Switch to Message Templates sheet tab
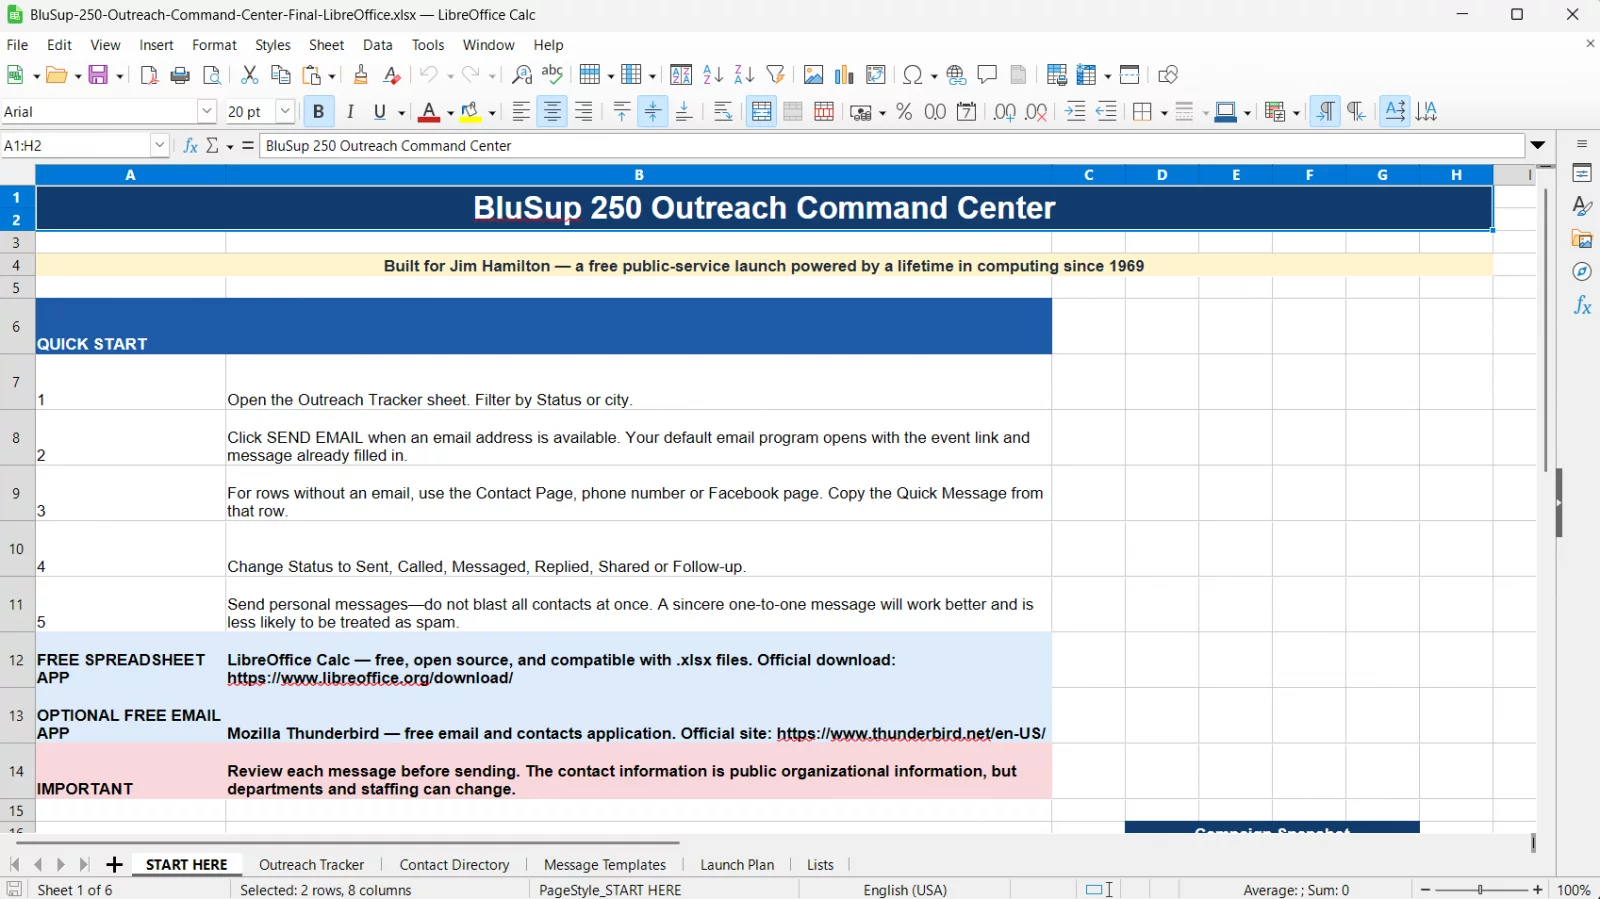The width and height of the screenshot is (1600, 899). [x=605, y=865]
